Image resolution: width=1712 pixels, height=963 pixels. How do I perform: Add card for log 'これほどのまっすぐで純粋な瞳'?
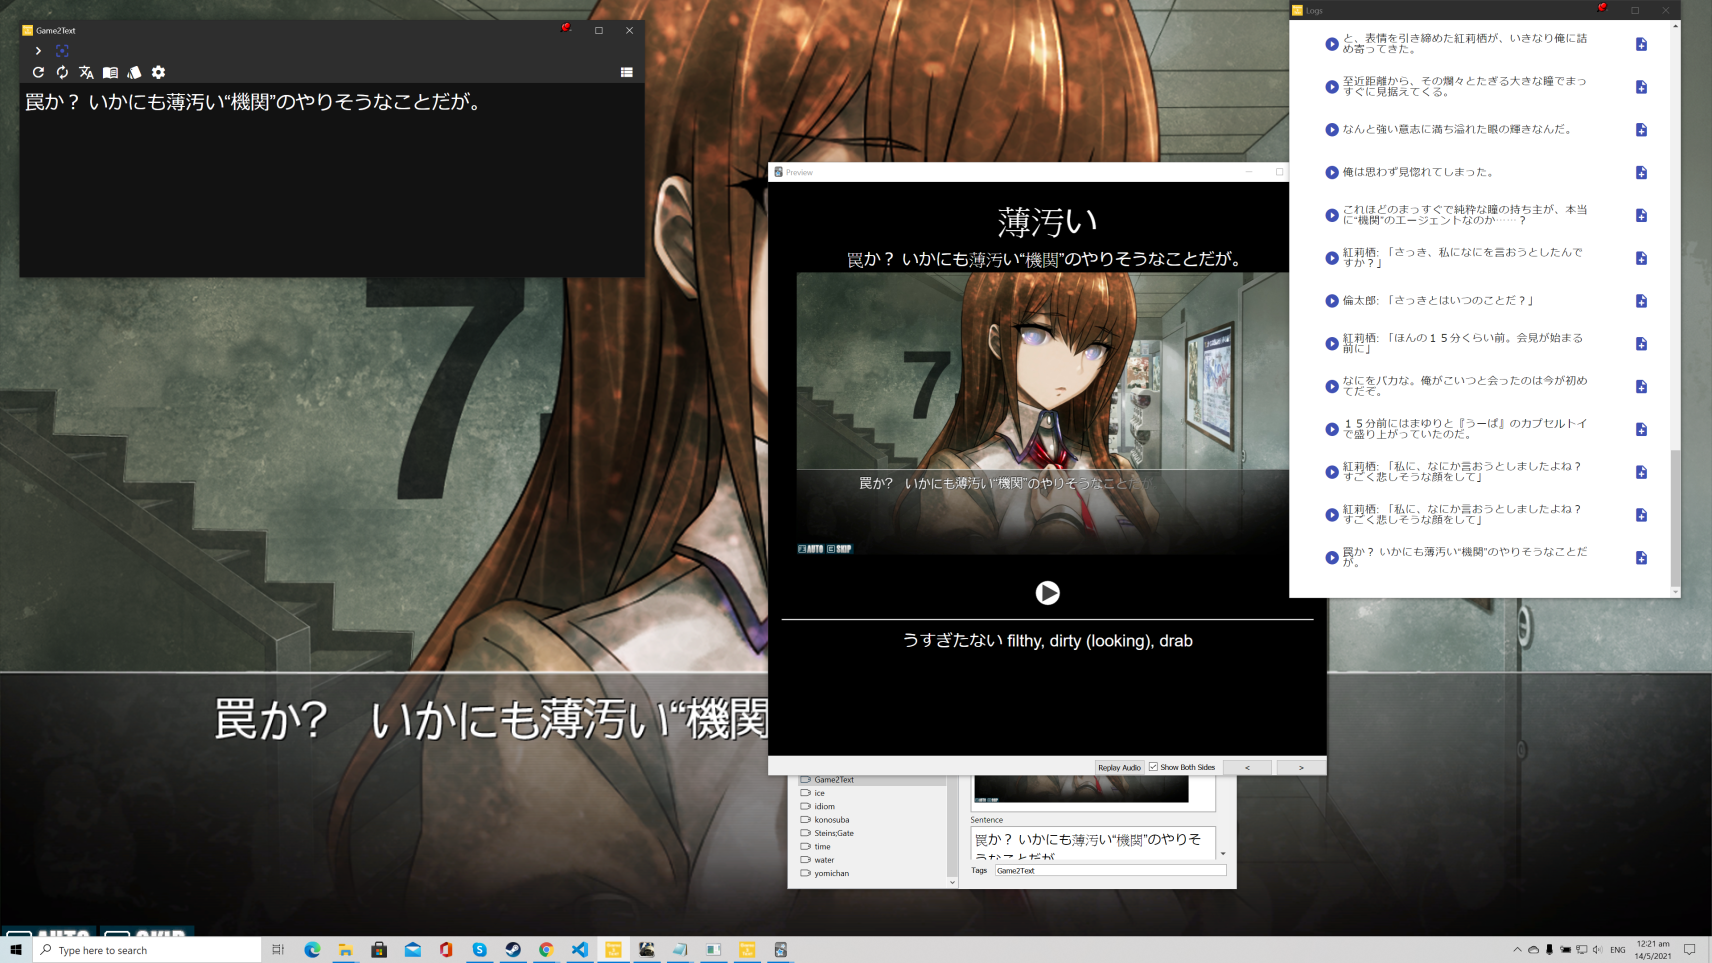[x=1641, y=215]
